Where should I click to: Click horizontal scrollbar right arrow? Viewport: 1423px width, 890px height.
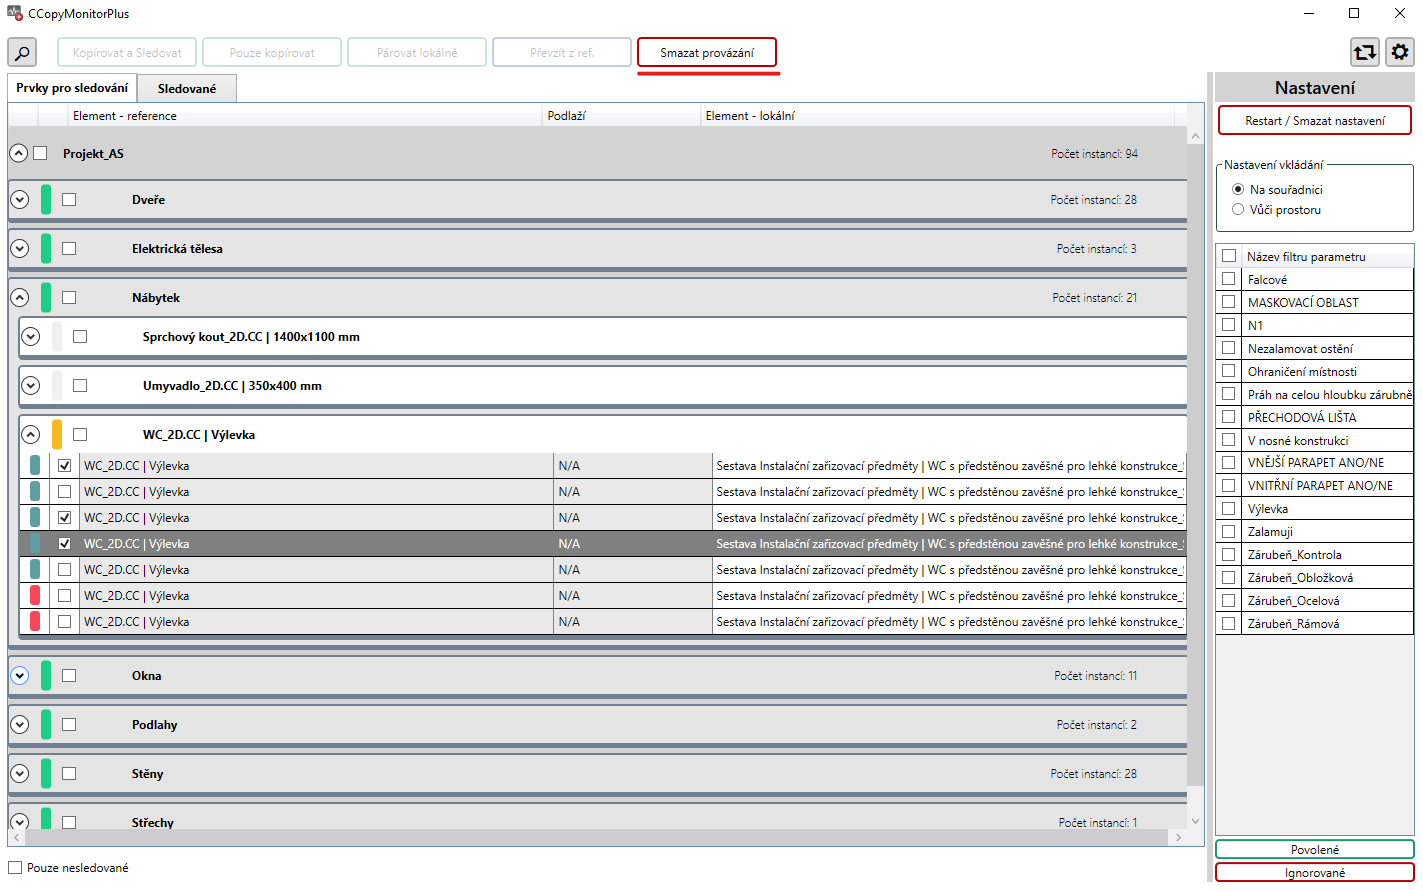(1178, 837)
